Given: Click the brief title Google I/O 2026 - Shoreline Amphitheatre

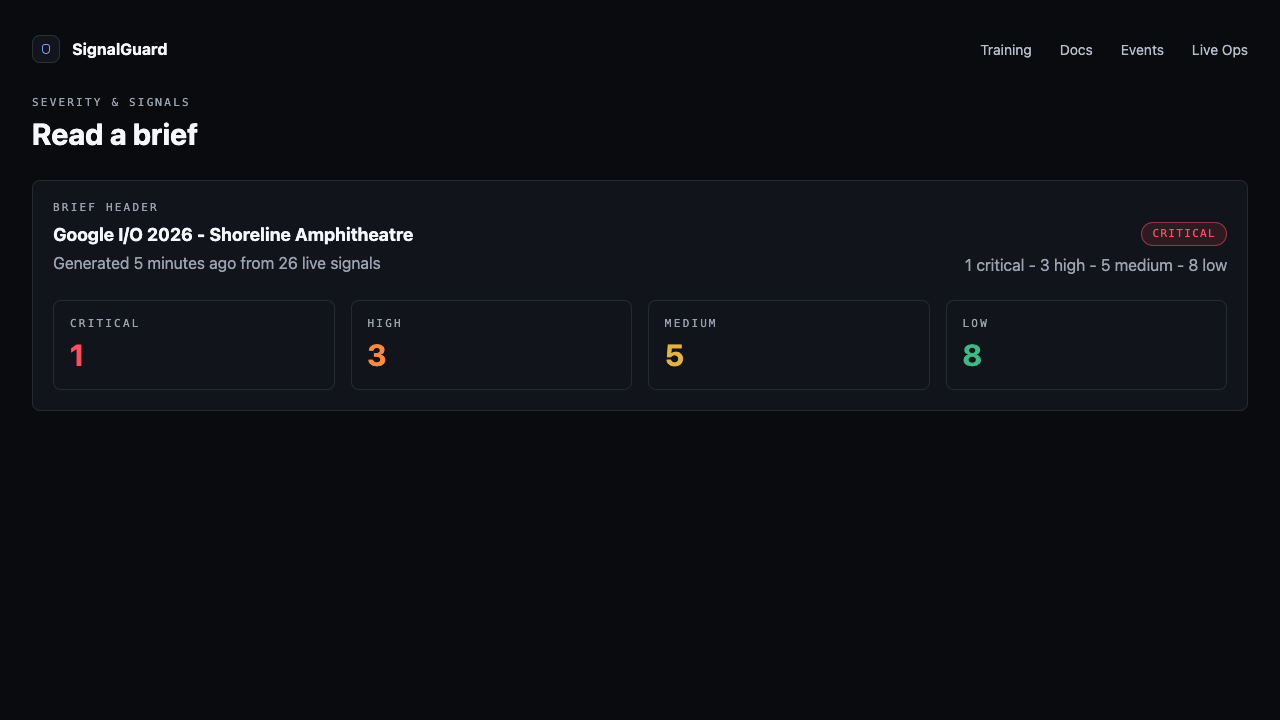Looking at the screenshot, I should tap(233, 235).
